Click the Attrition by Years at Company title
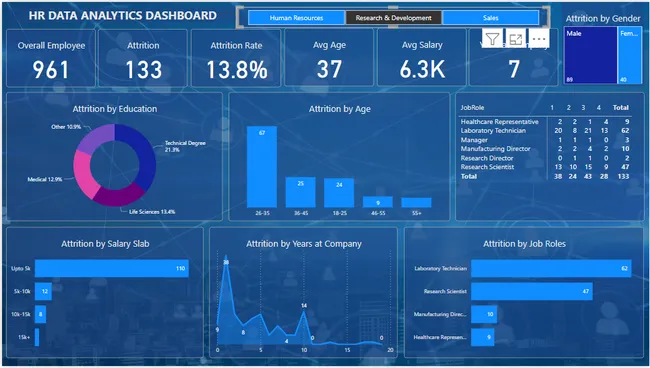Screen dimensions: 650x368 (304, 244)
